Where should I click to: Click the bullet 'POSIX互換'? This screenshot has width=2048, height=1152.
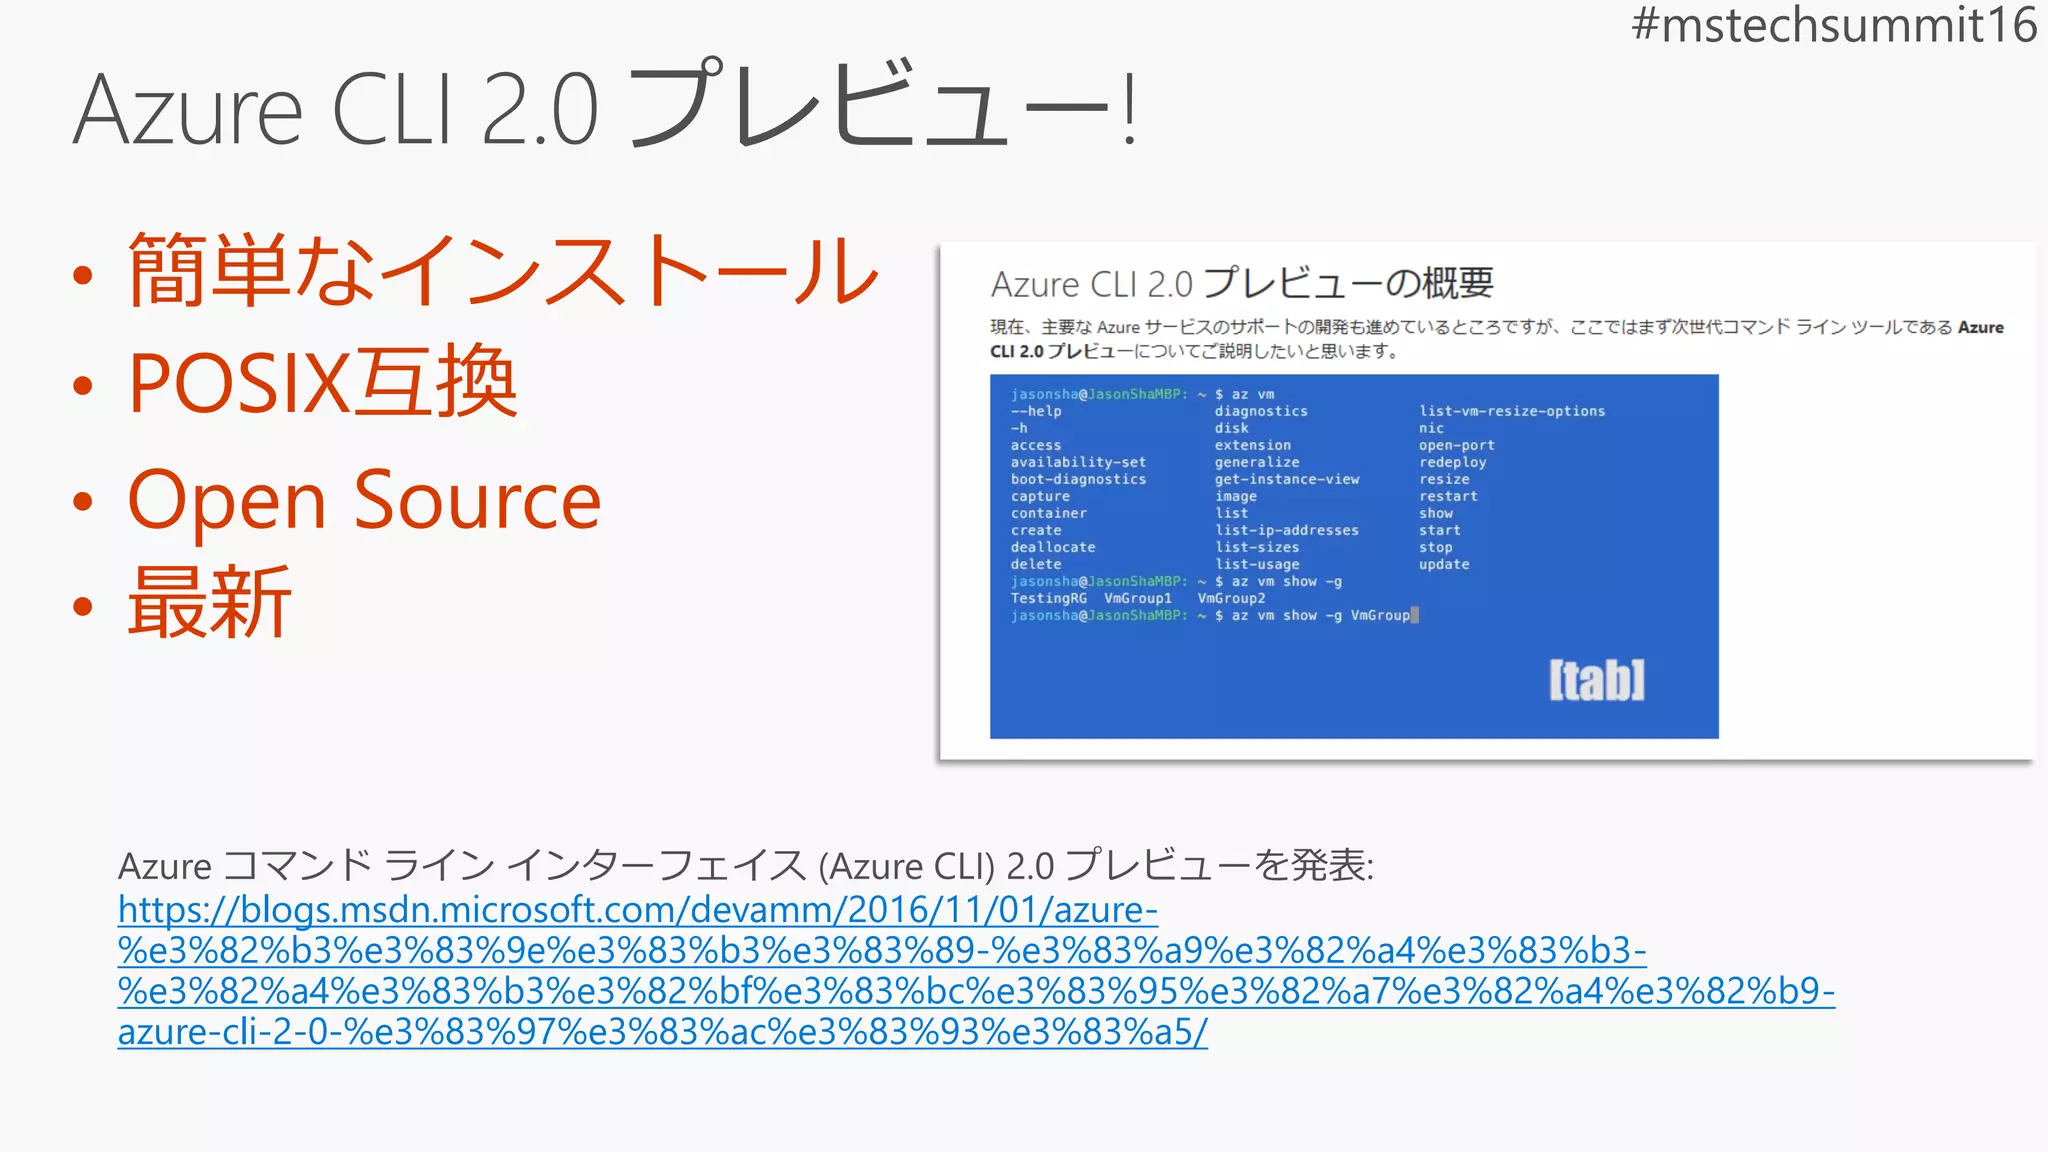(x=322, y=381)
